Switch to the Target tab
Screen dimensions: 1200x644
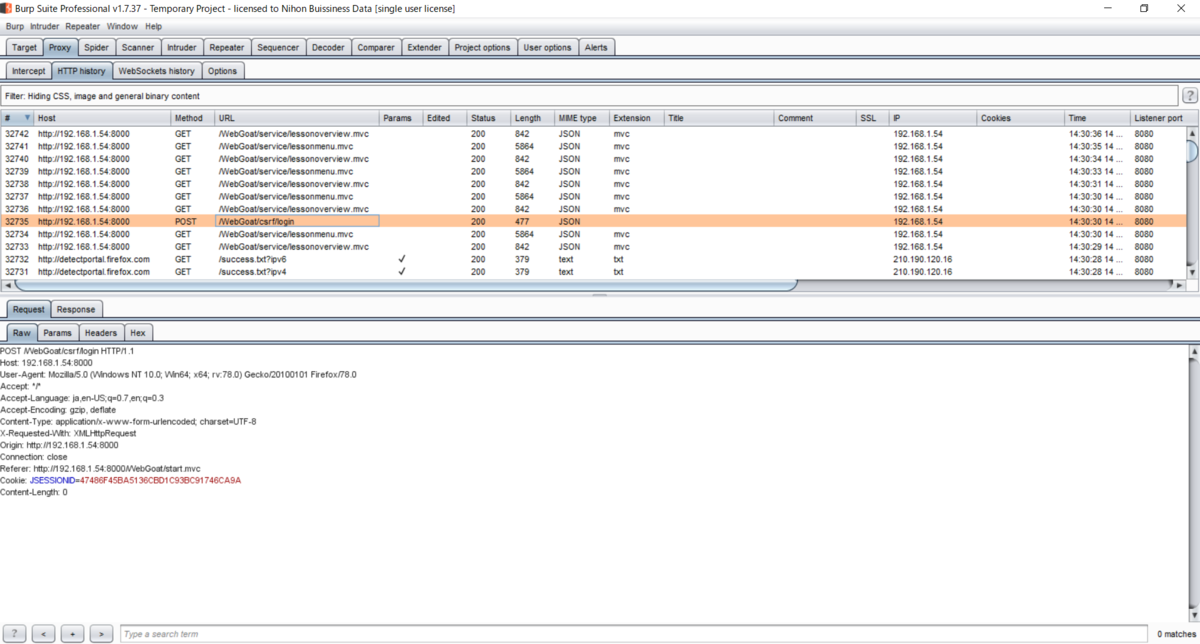click(25, 47)
